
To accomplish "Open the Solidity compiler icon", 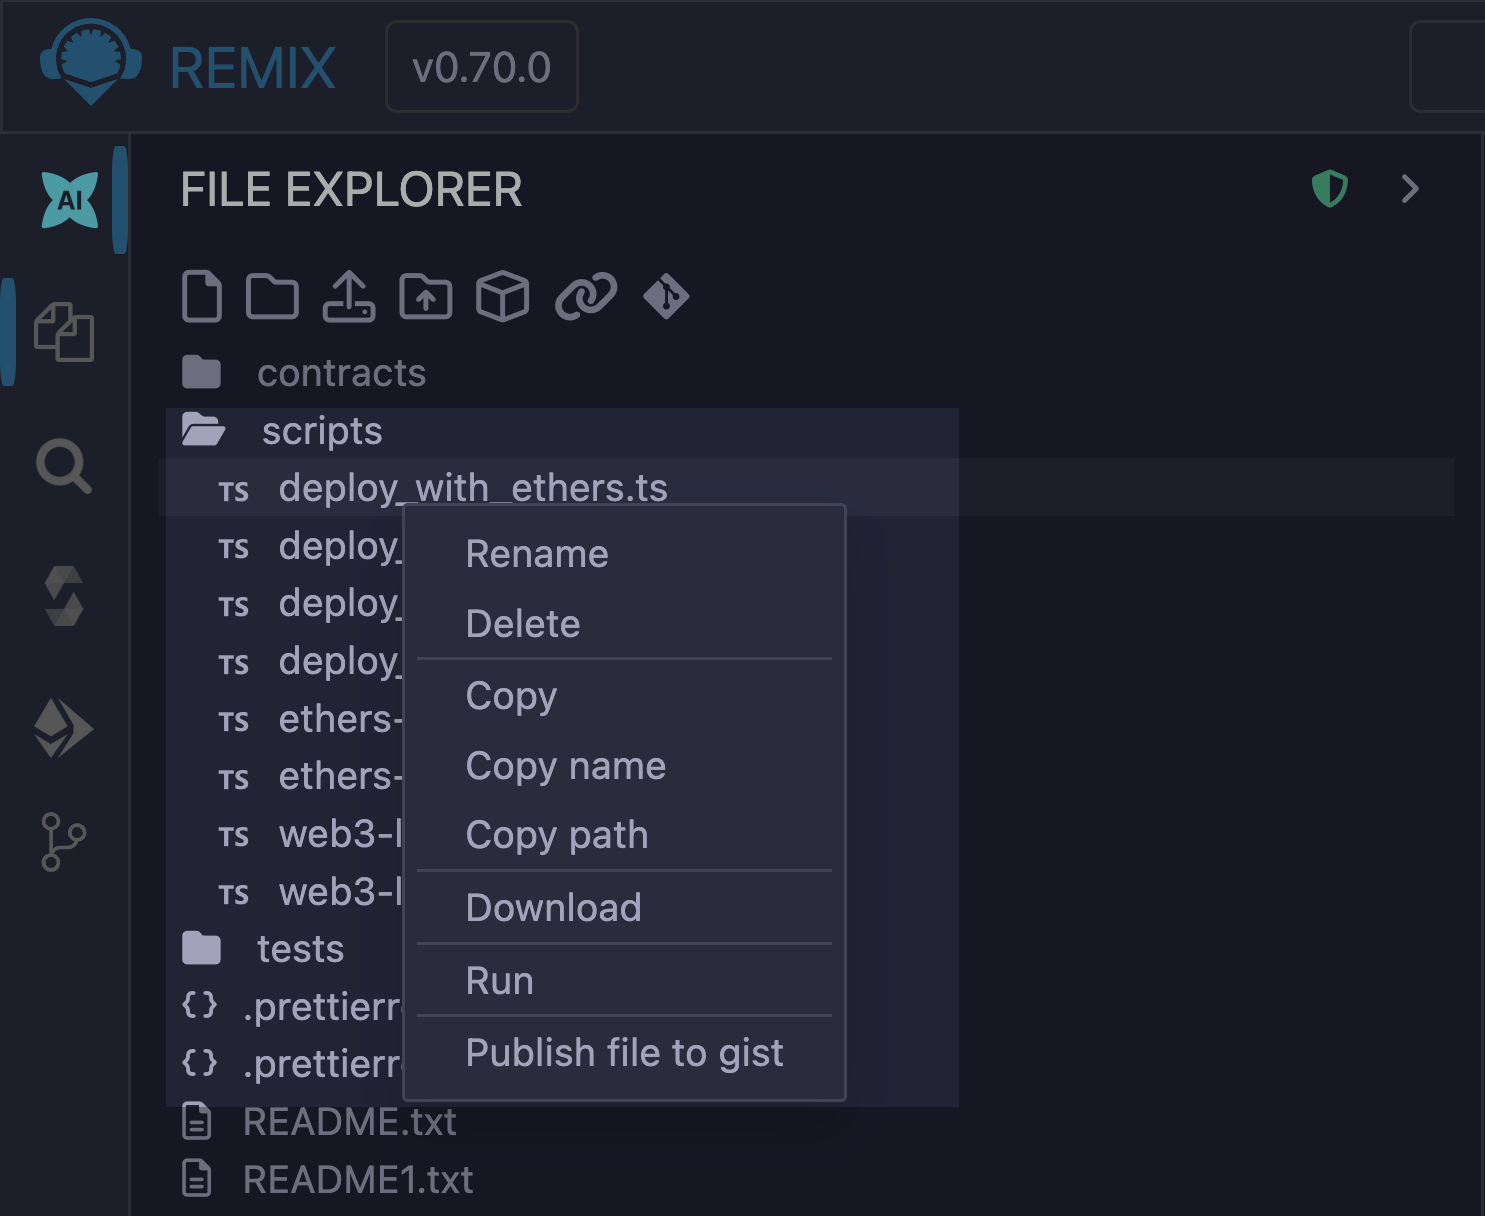I will [64, 596].
